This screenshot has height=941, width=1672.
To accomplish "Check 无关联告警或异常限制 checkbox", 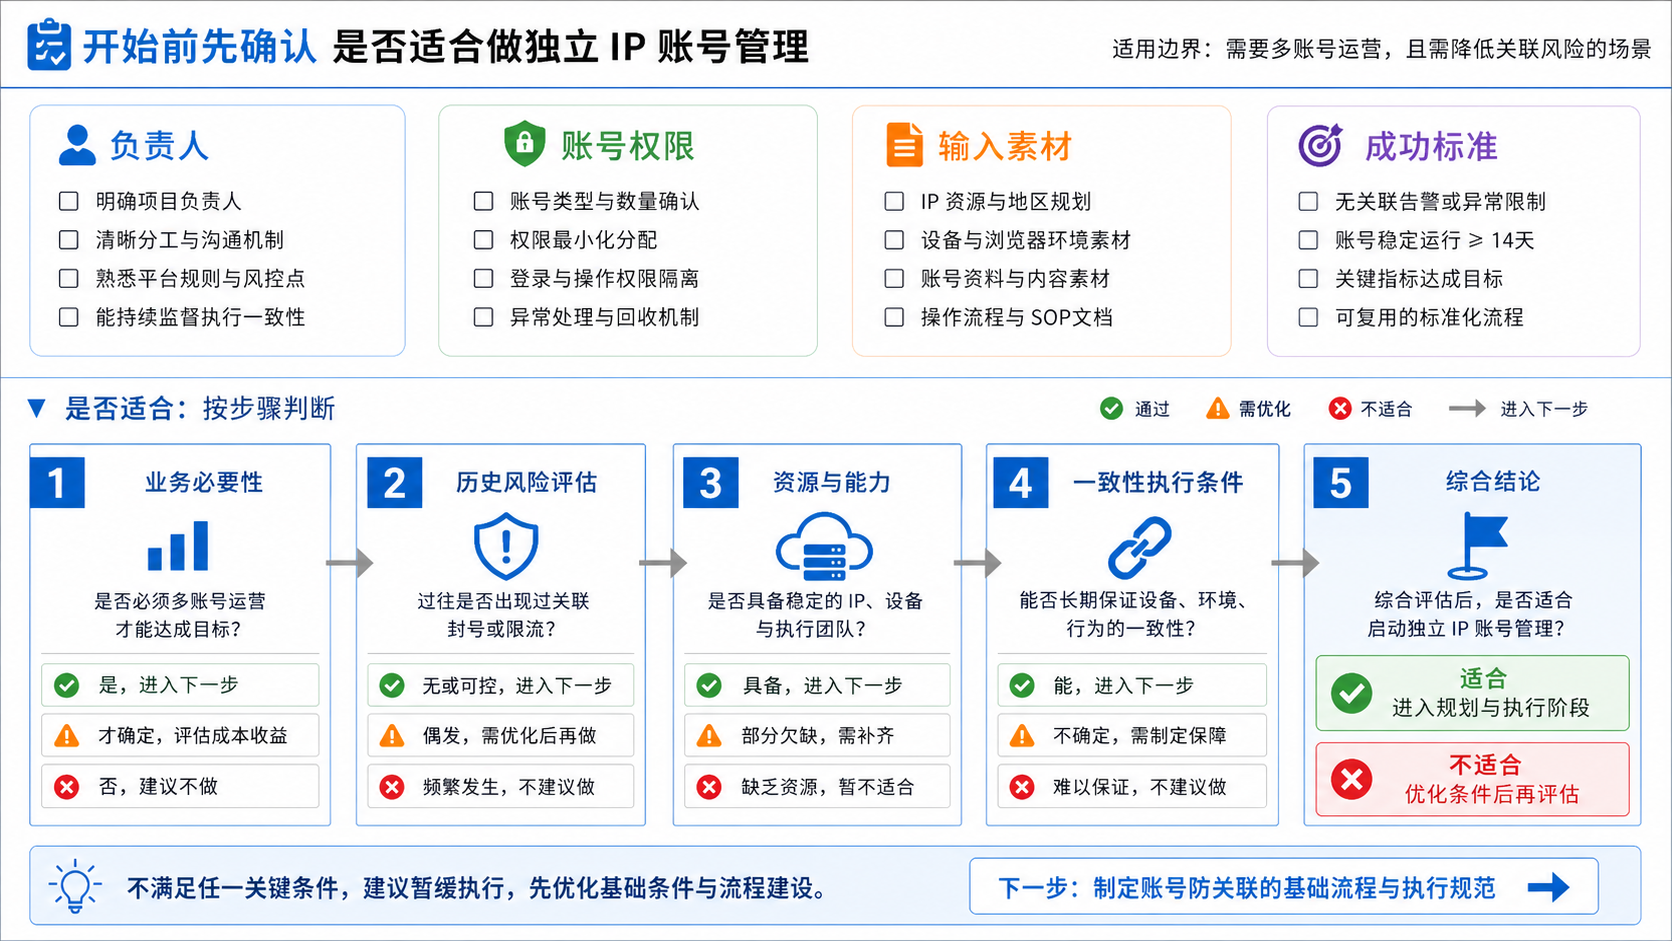I will 1308,201.
